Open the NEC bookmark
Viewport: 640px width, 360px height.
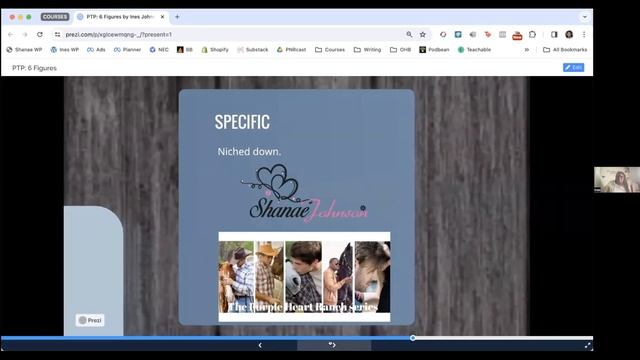point(159,50)
